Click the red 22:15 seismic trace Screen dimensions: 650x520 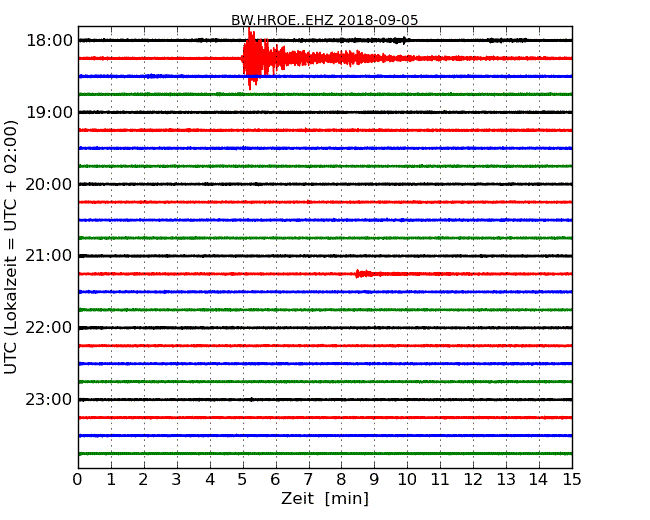pyautogui.click(x=325, y=346)
